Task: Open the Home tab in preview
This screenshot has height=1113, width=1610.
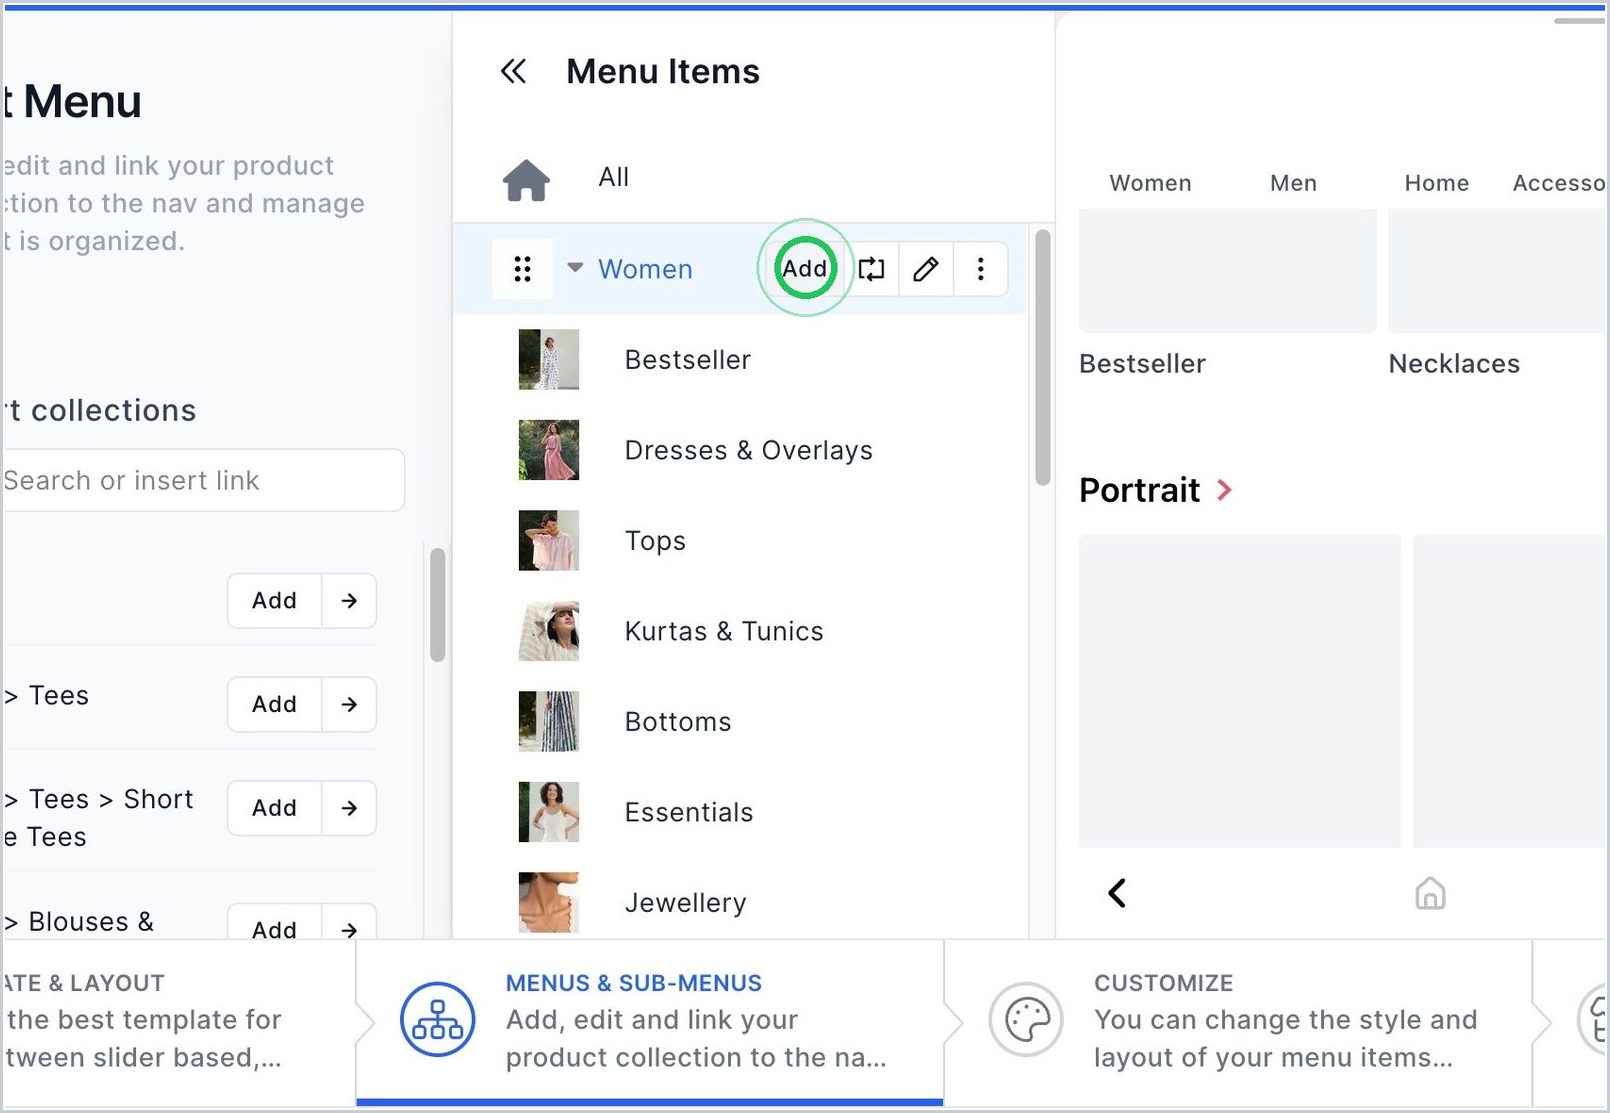Action: point(1436,183)
